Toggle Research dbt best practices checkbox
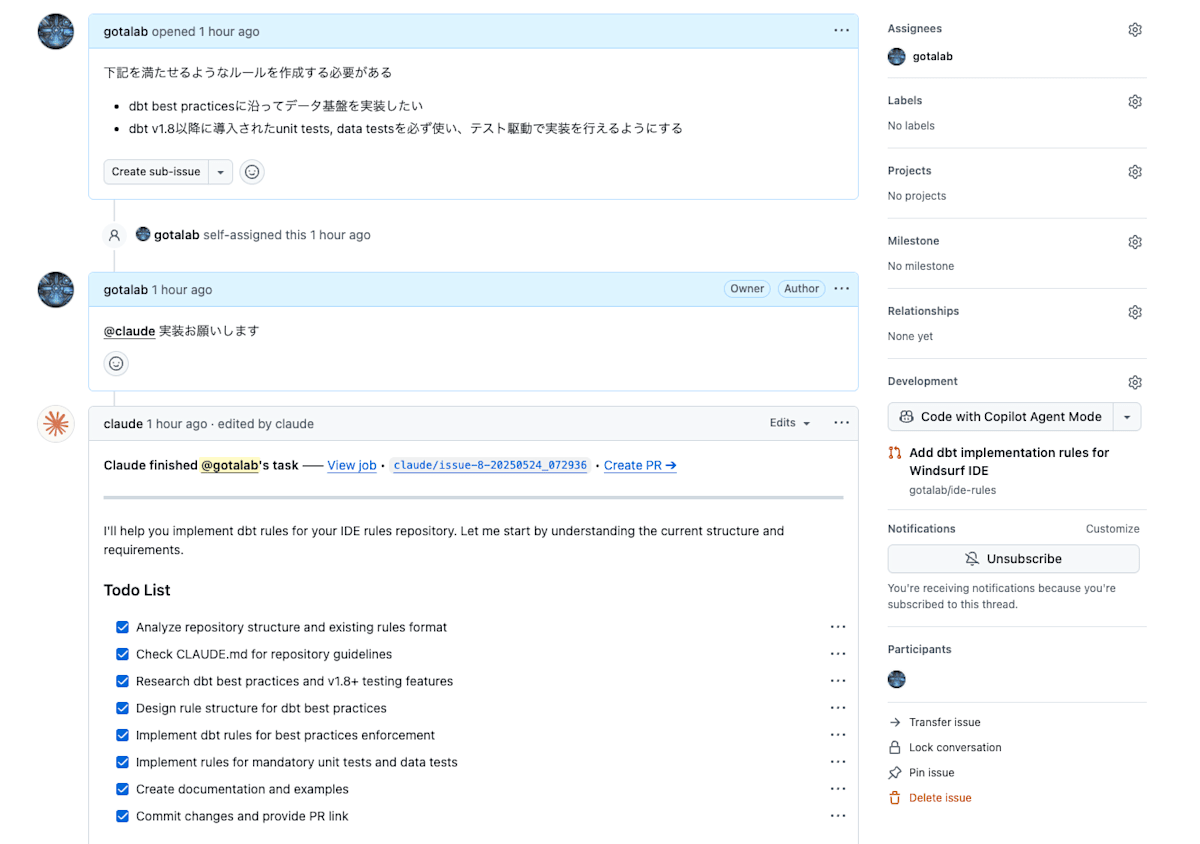1200x844 pixels. (x=123, y=681)
